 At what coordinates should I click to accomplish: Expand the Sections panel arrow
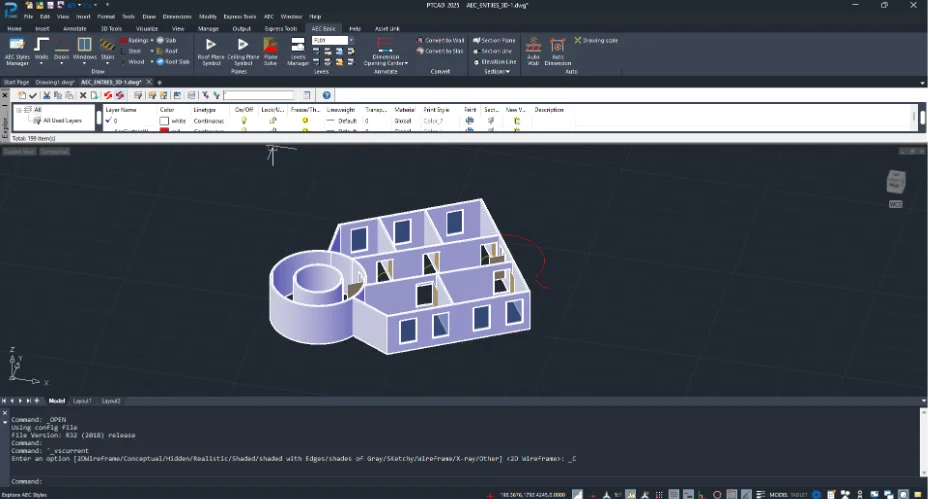coord(508,72)
